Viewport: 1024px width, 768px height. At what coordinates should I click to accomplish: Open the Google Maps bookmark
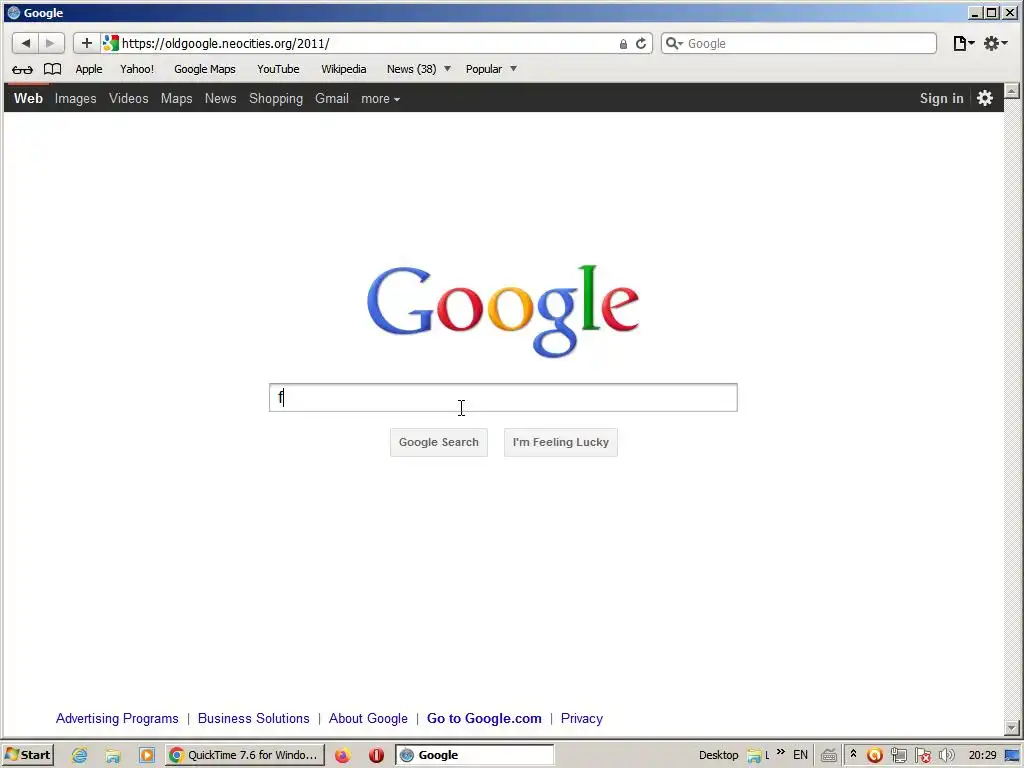204,69
